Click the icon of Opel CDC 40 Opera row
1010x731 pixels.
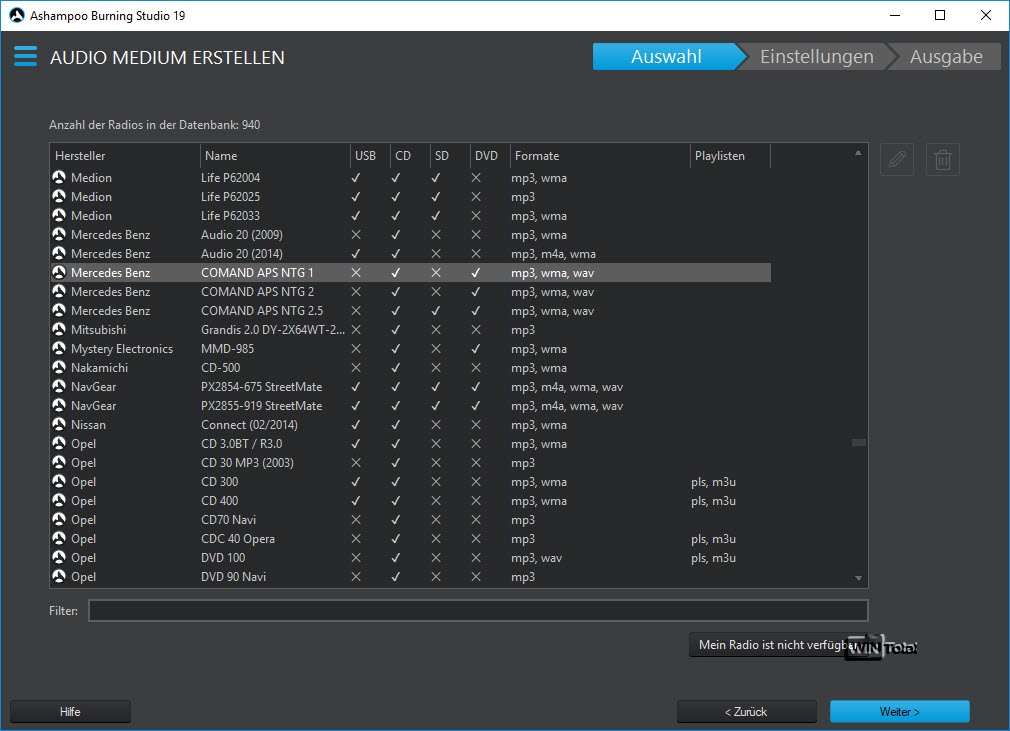click(59, 538)
